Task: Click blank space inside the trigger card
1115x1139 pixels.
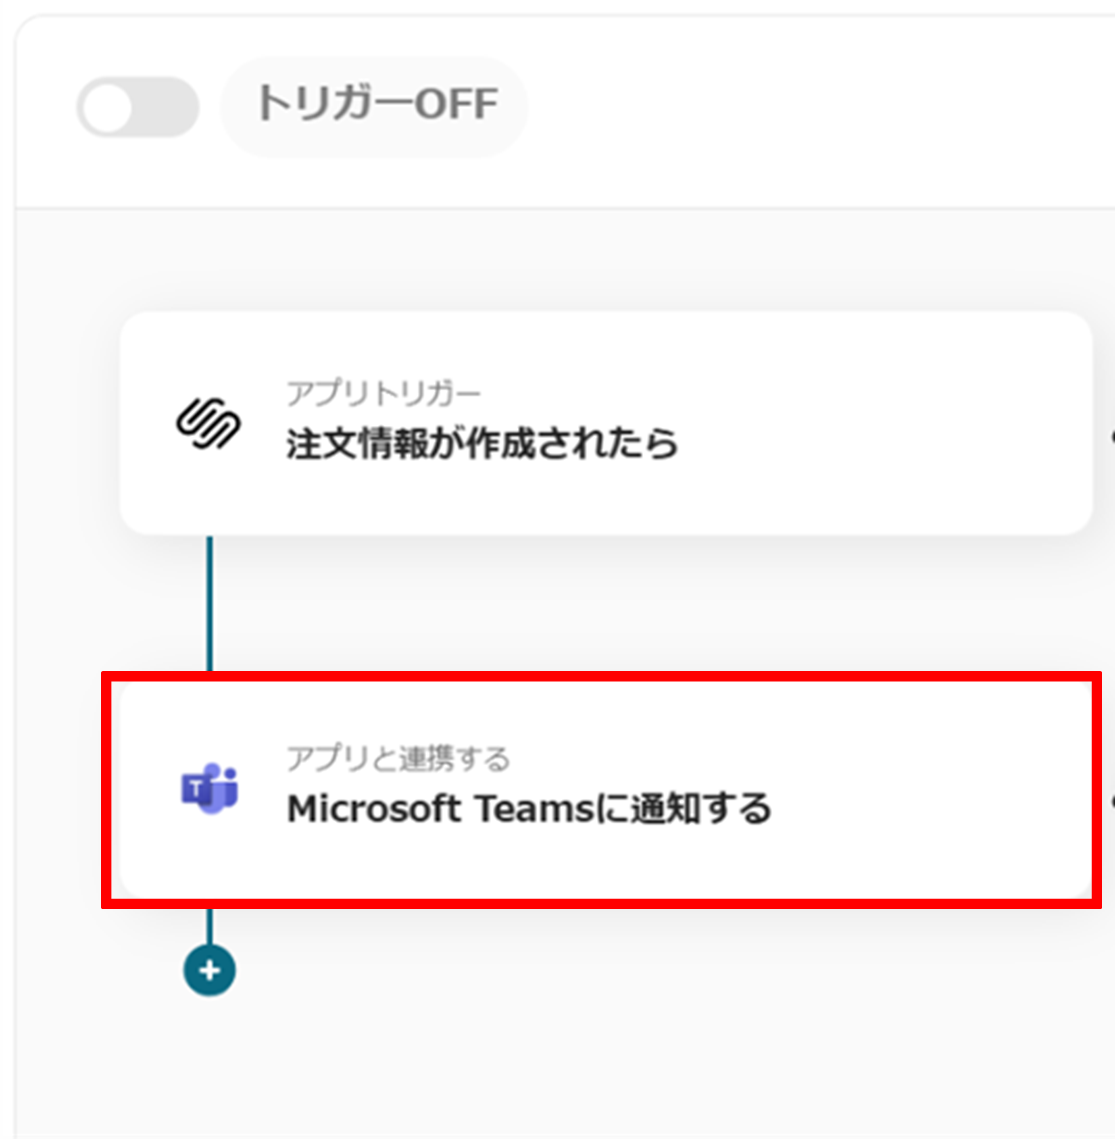Action: 872,423
